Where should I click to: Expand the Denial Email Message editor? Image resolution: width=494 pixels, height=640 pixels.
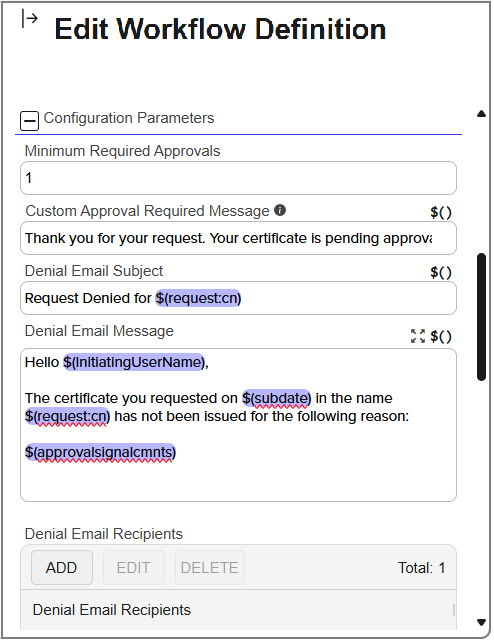click(x=418, y=336)
